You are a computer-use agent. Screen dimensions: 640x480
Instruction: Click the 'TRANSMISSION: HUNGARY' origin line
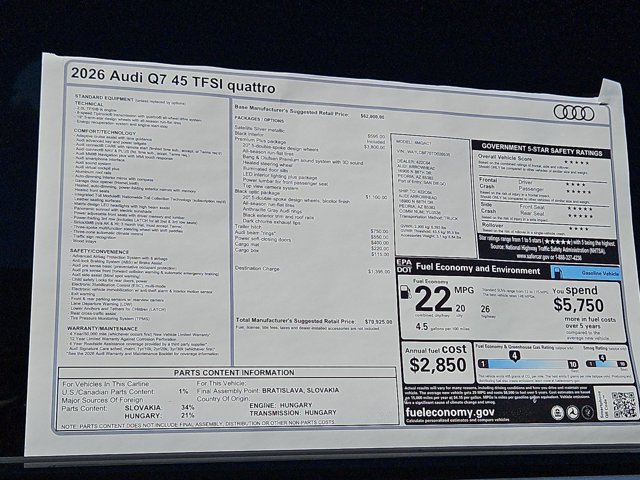293,413
